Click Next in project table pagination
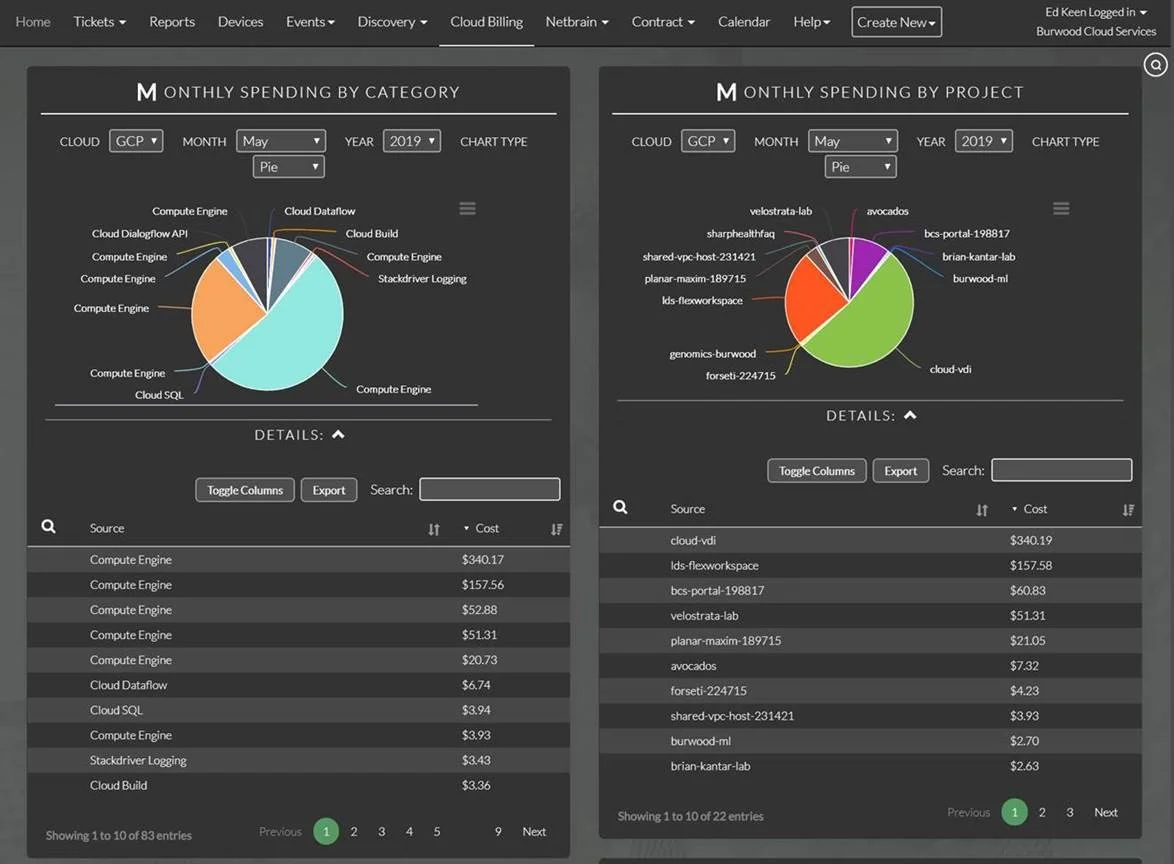Screen dimensions: 1174x864 pos(1106,812)
